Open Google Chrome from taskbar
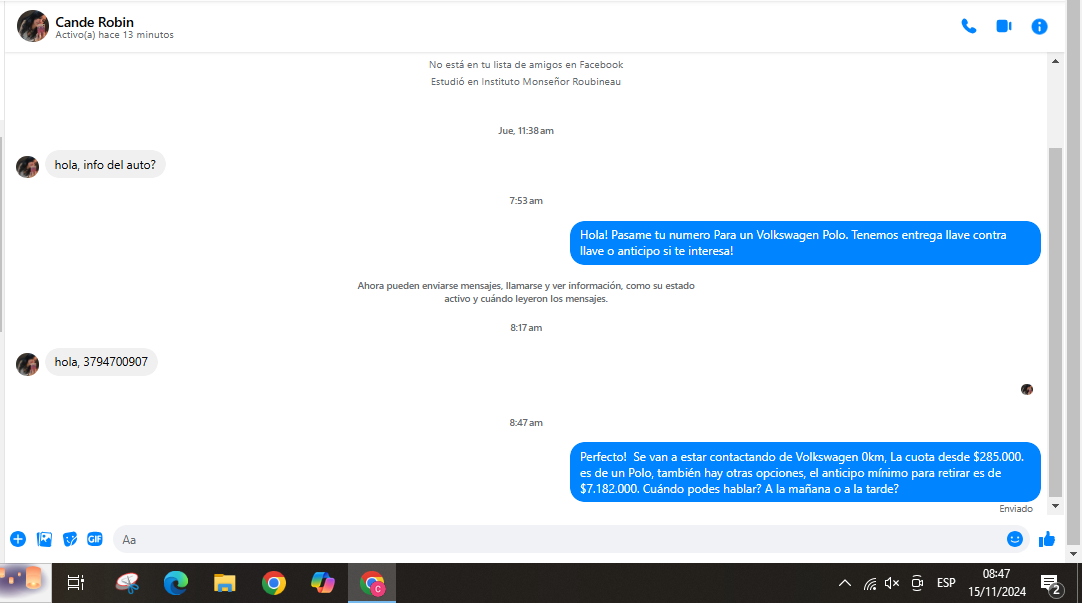The width and height of the screenshot is (1082, 603). 274,583
